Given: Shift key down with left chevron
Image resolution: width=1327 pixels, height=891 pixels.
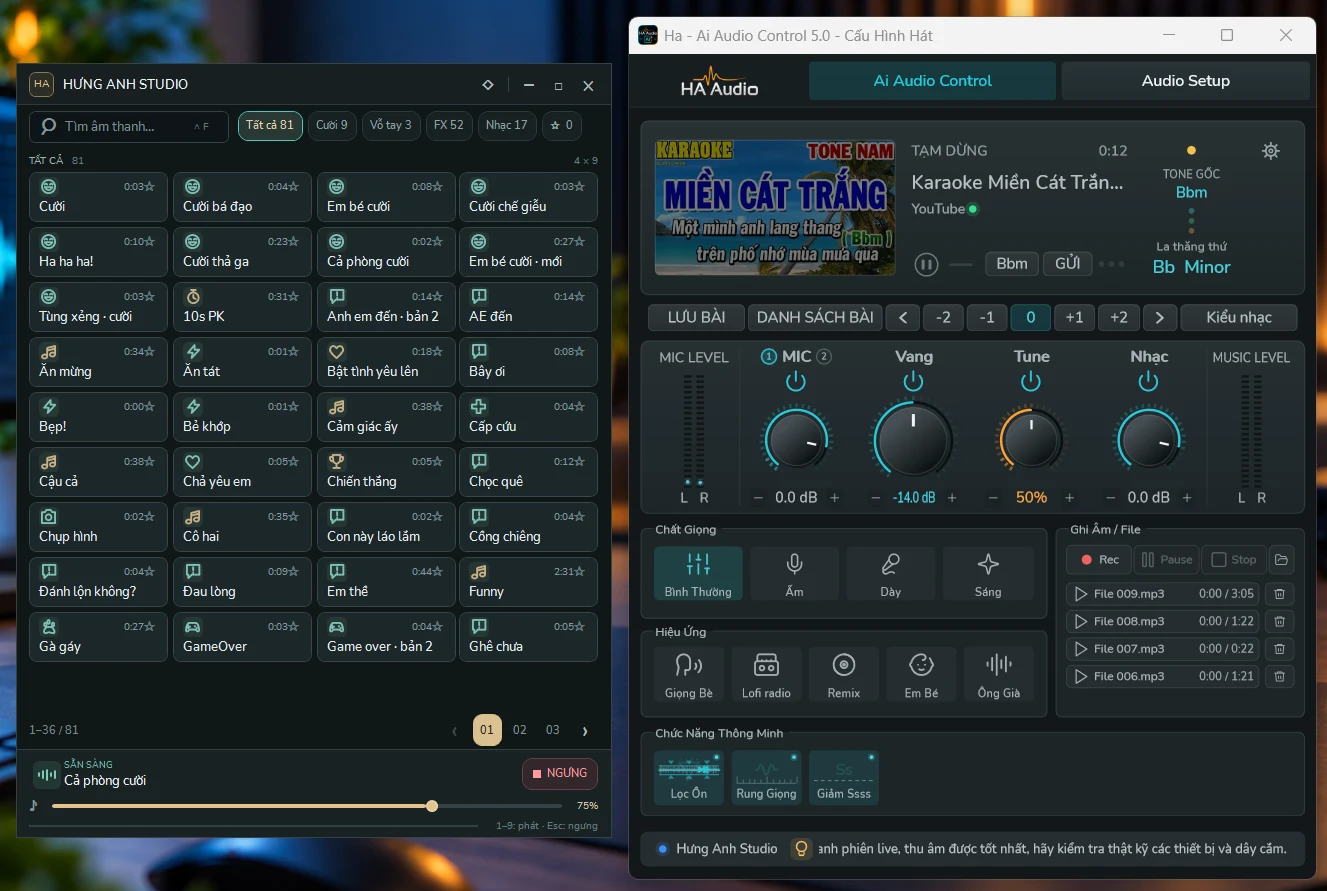Looking at the screenshot, I should point(903,317).
